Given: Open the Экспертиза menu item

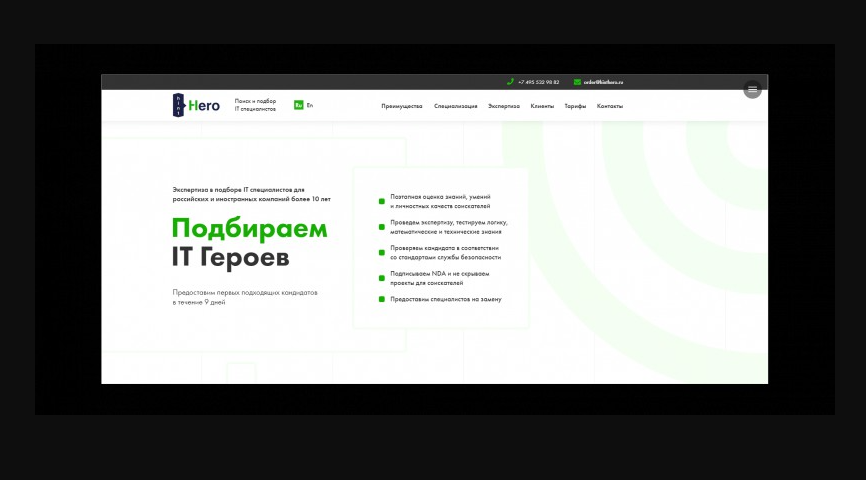Looking at the screenshot, I should pos(504,106).
